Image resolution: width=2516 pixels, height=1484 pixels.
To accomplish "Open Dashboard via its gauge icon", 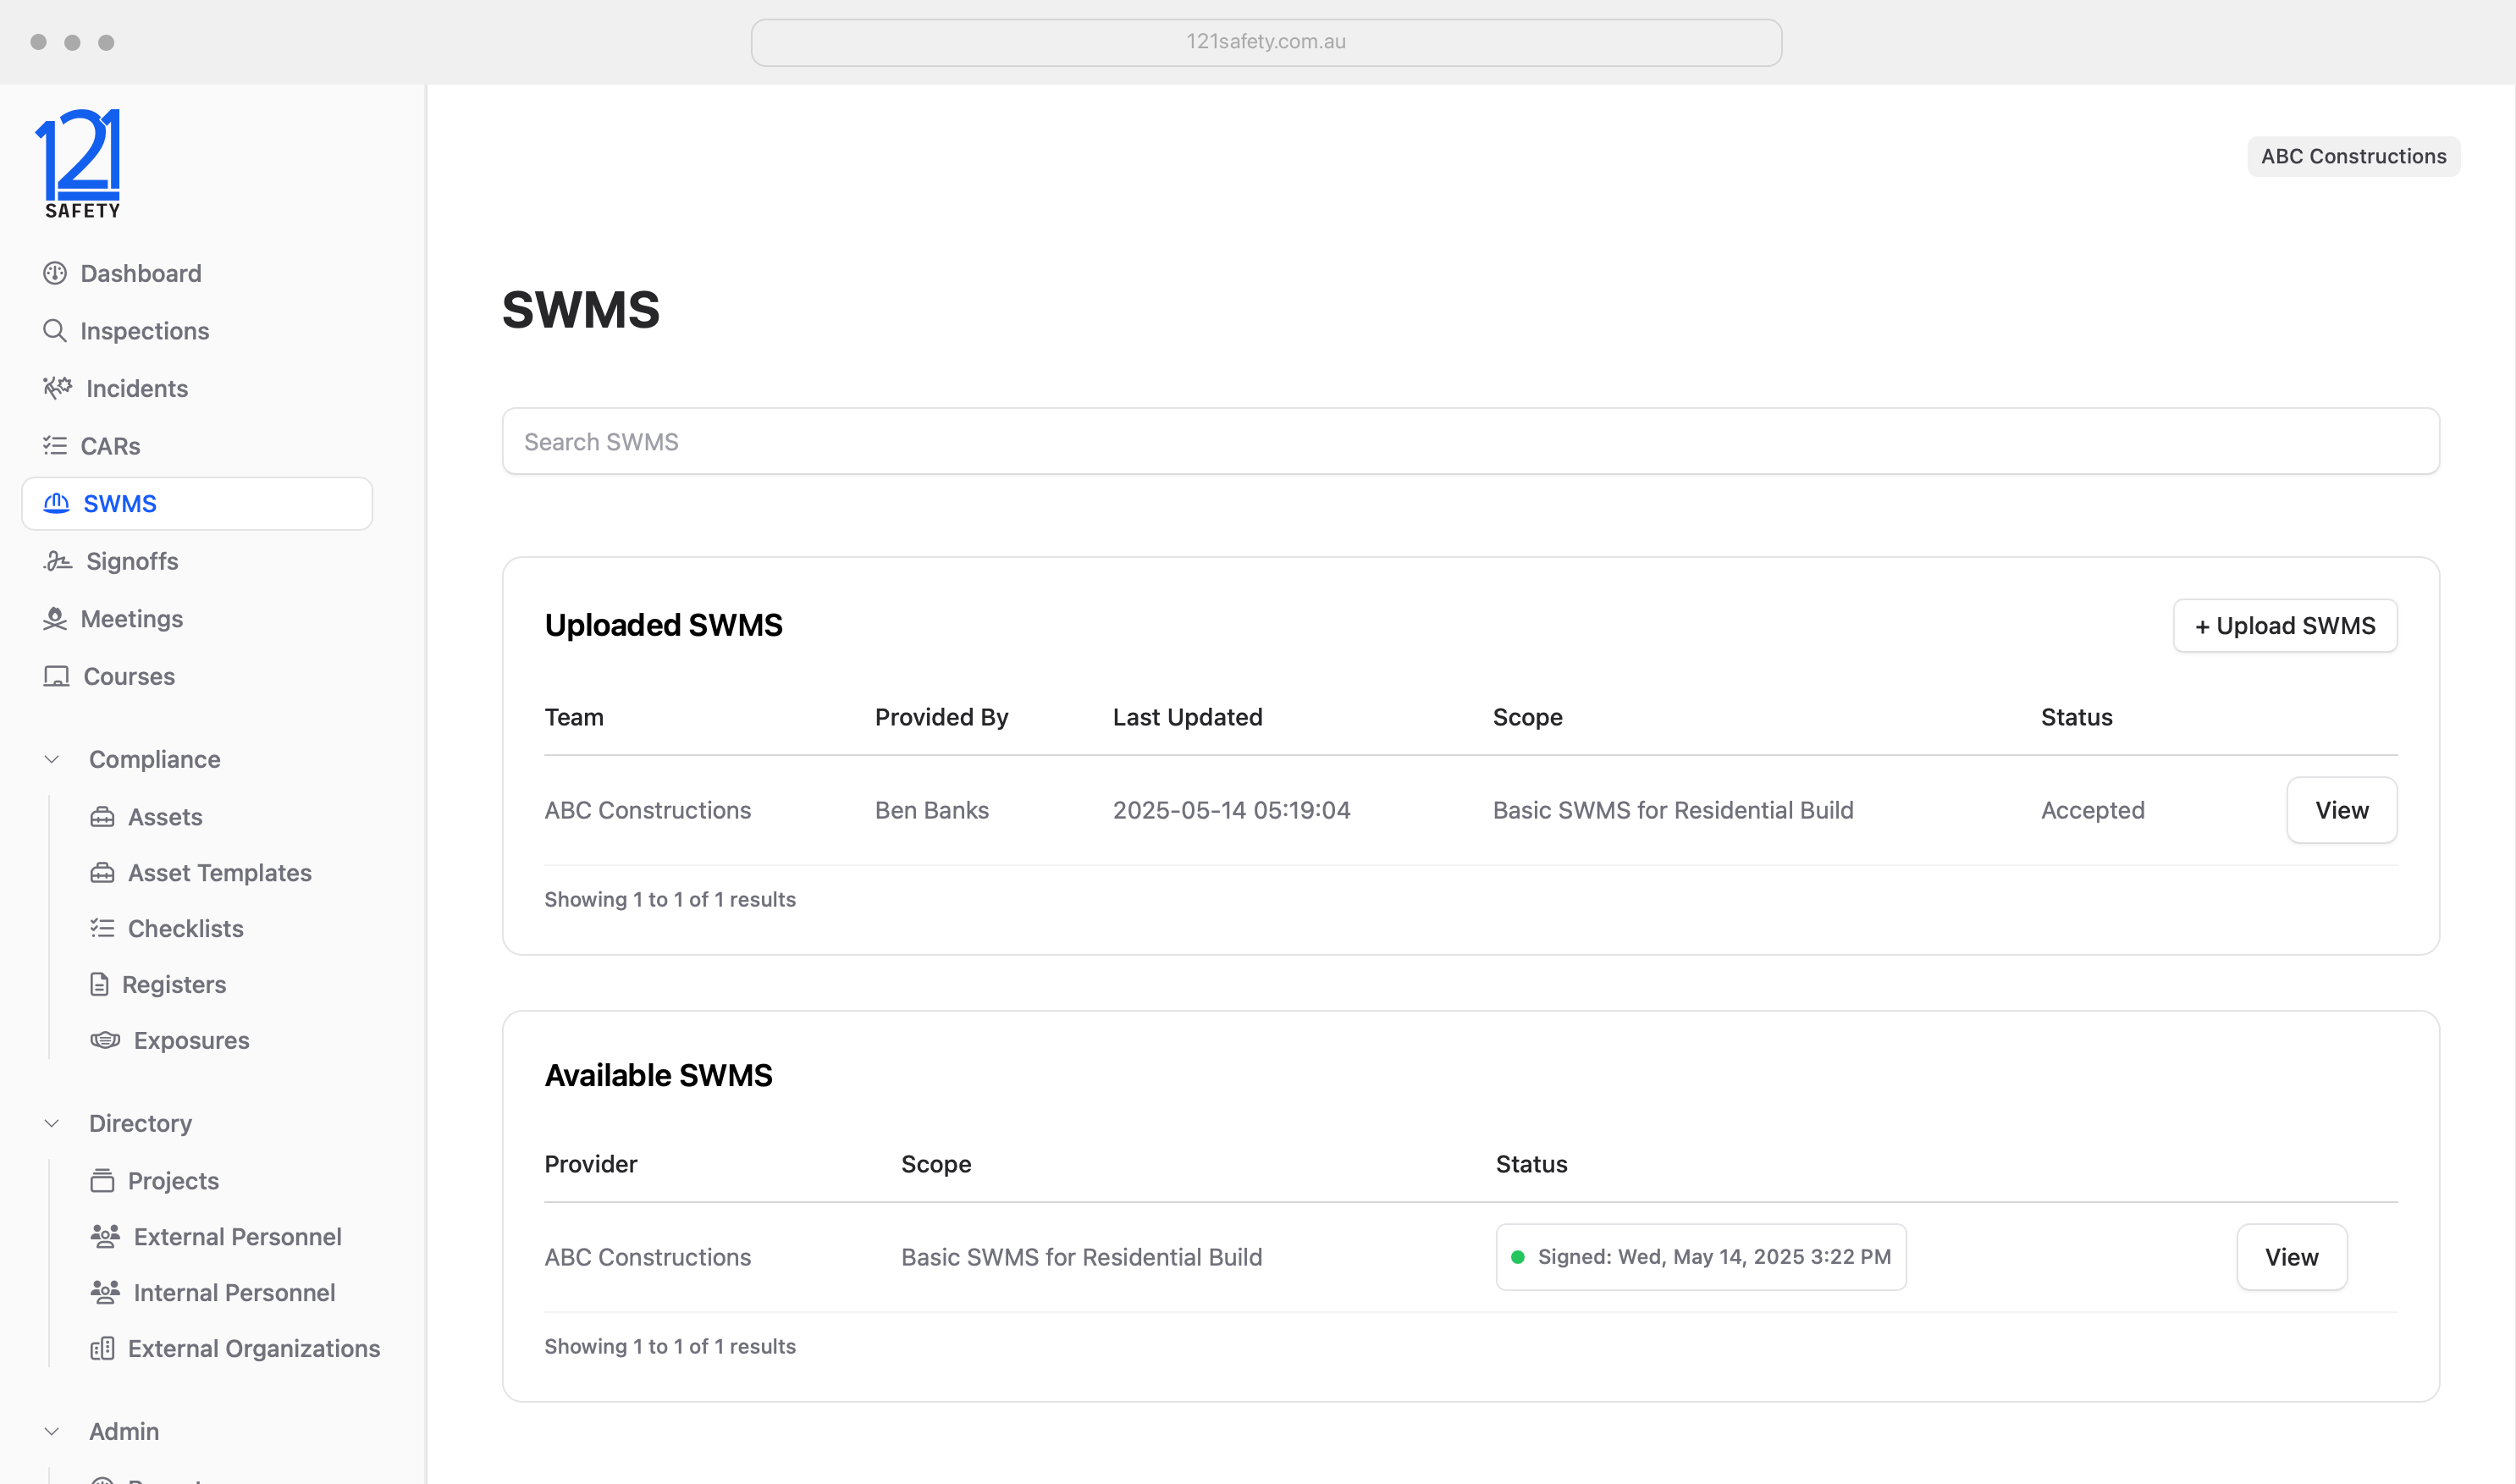I will coord(55,273).
